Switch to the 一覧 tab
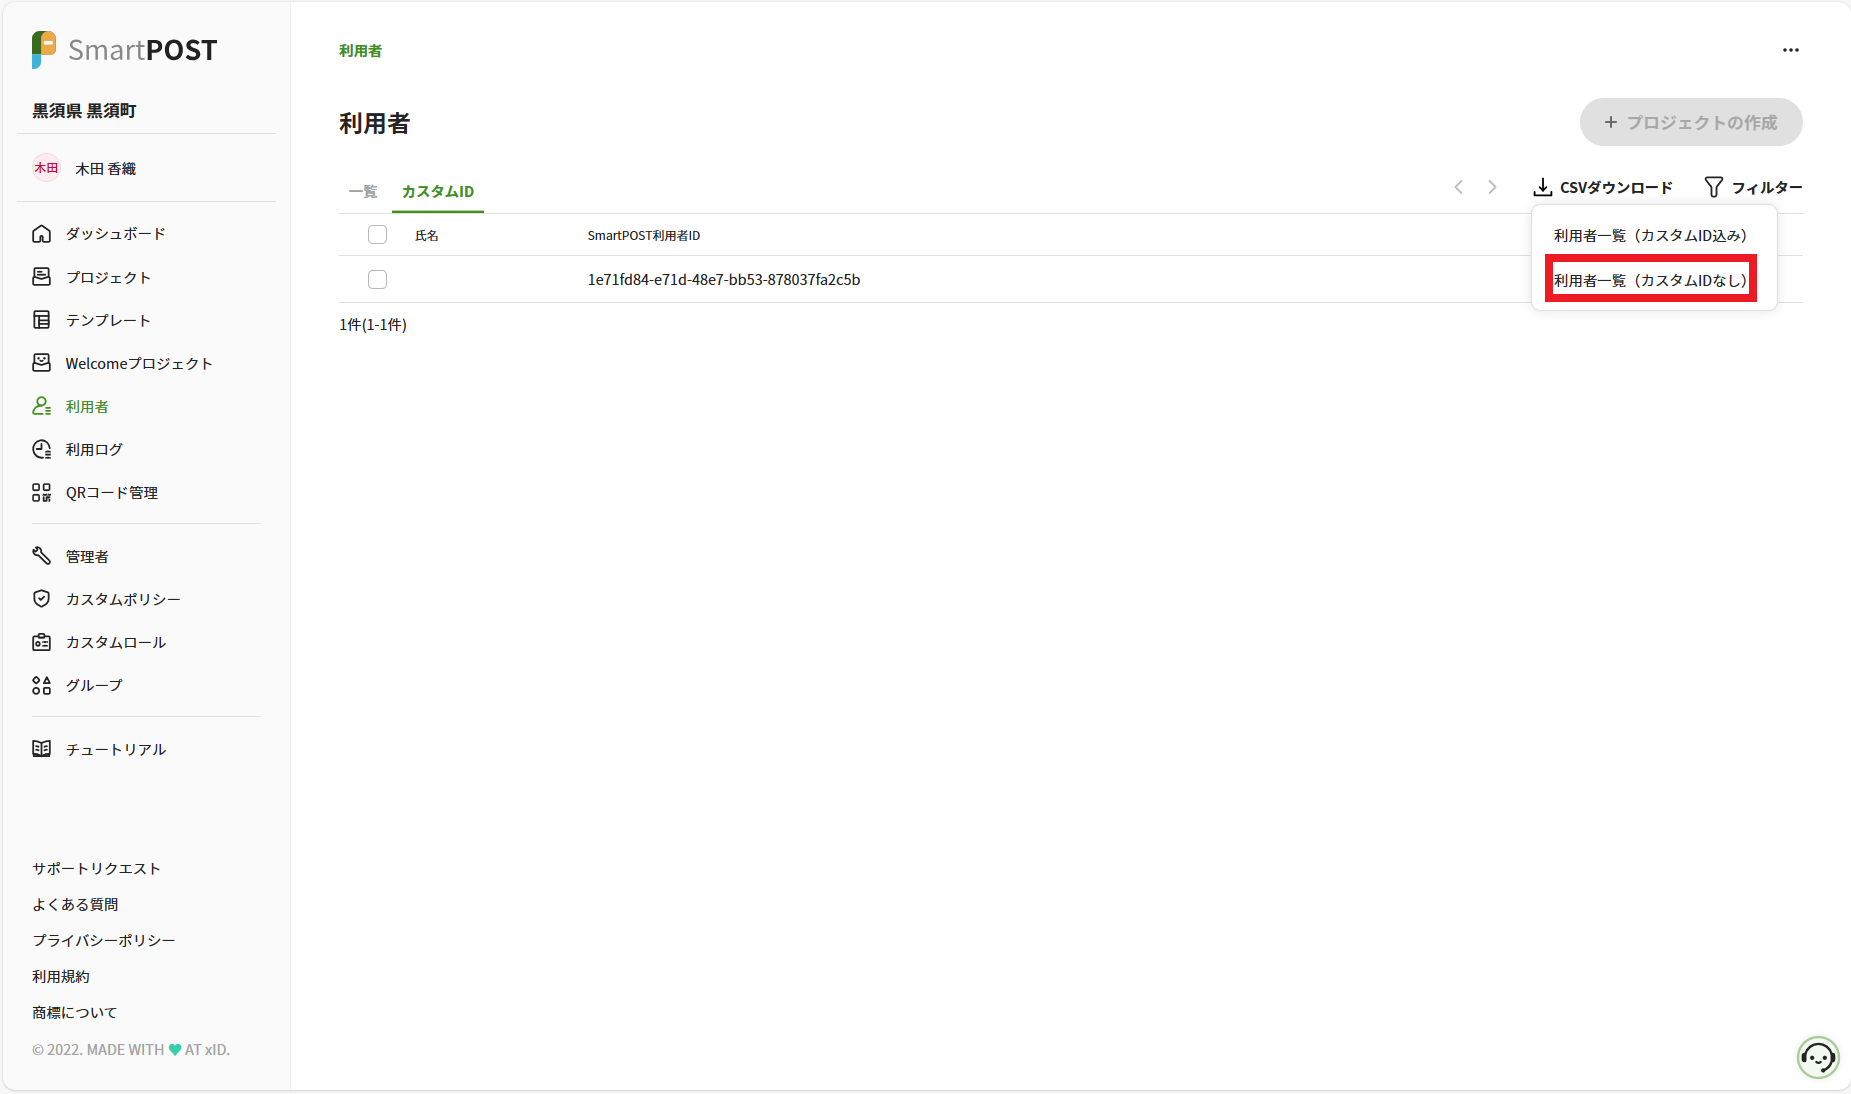Image resolution: width=1851 pixels, height=1094 pixels. [363, 191]
